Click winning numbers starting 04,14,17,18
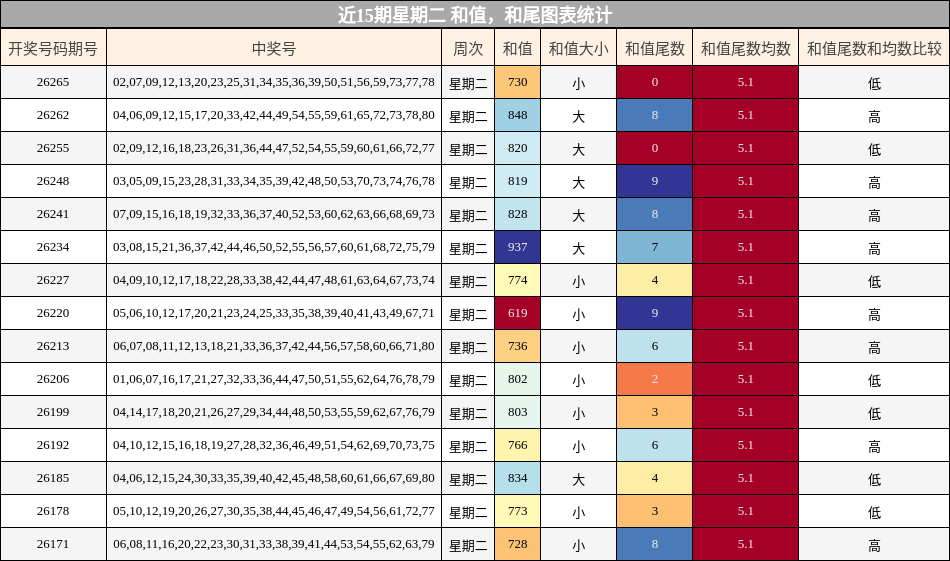The image size is (950, 561). [x=274, y=413]
